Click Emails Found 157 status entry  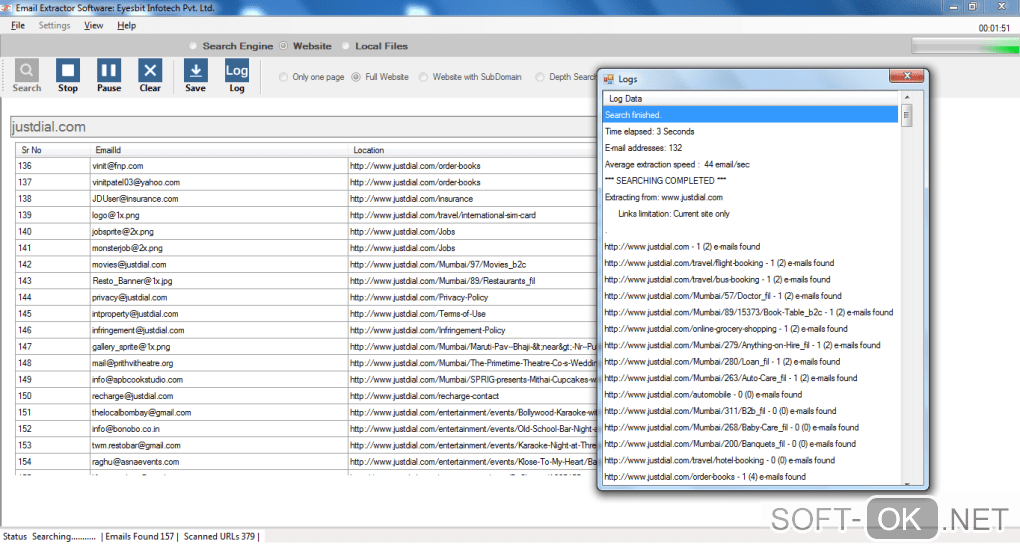pos(139,537)
